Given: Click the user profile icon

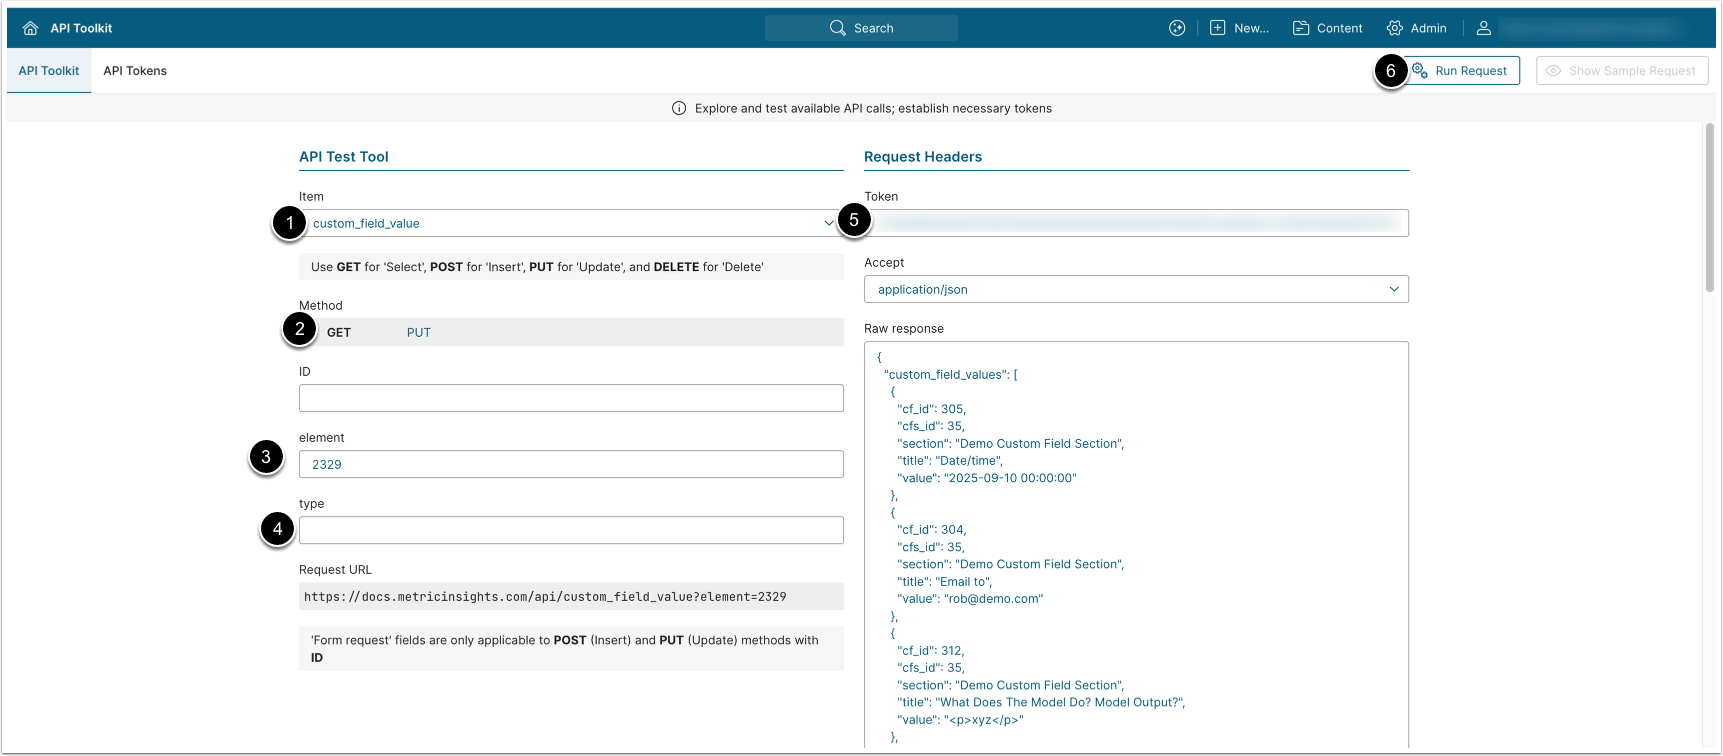Looking at the screenshot, I should [1484, 28].
